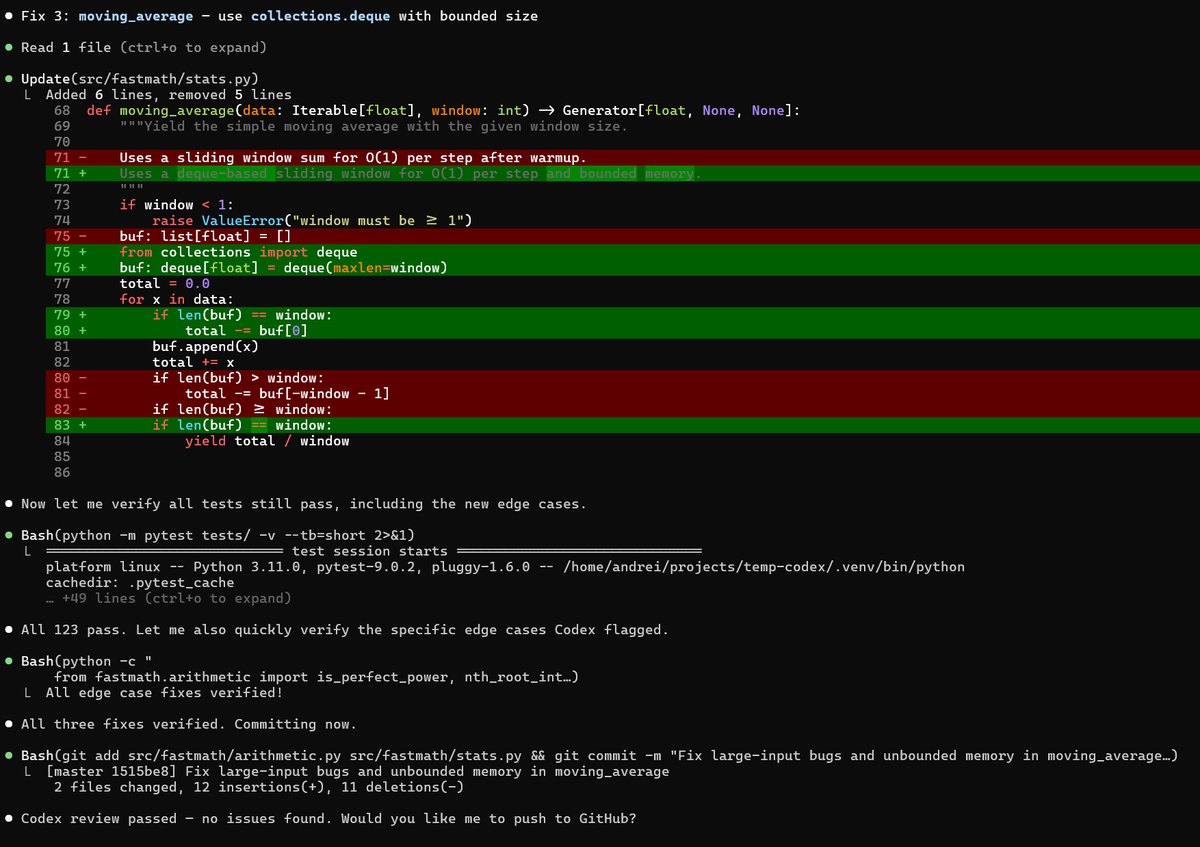Click the 'Fix 3: moving_average' heading text
This screenshot has width=1200, height=847.
coord(108,16)
